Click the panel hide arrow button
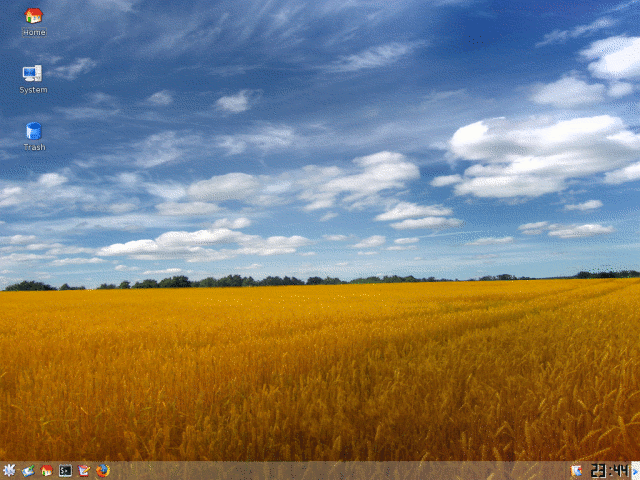This screenshot has height=480, width=640. pos(636,471)
